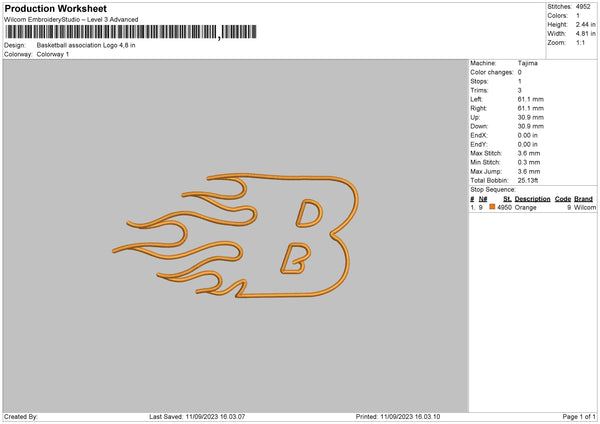600x424 pixels.
Task: Click the barcode at top
Action: (130, 32)
